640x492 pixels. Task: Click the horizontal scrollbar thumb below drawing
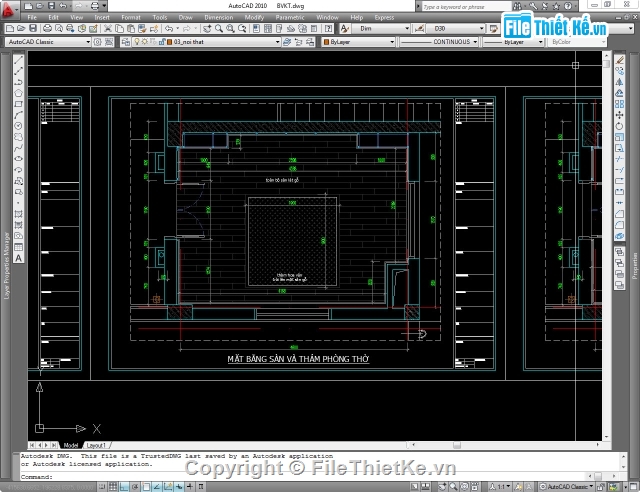click(457, 445)
